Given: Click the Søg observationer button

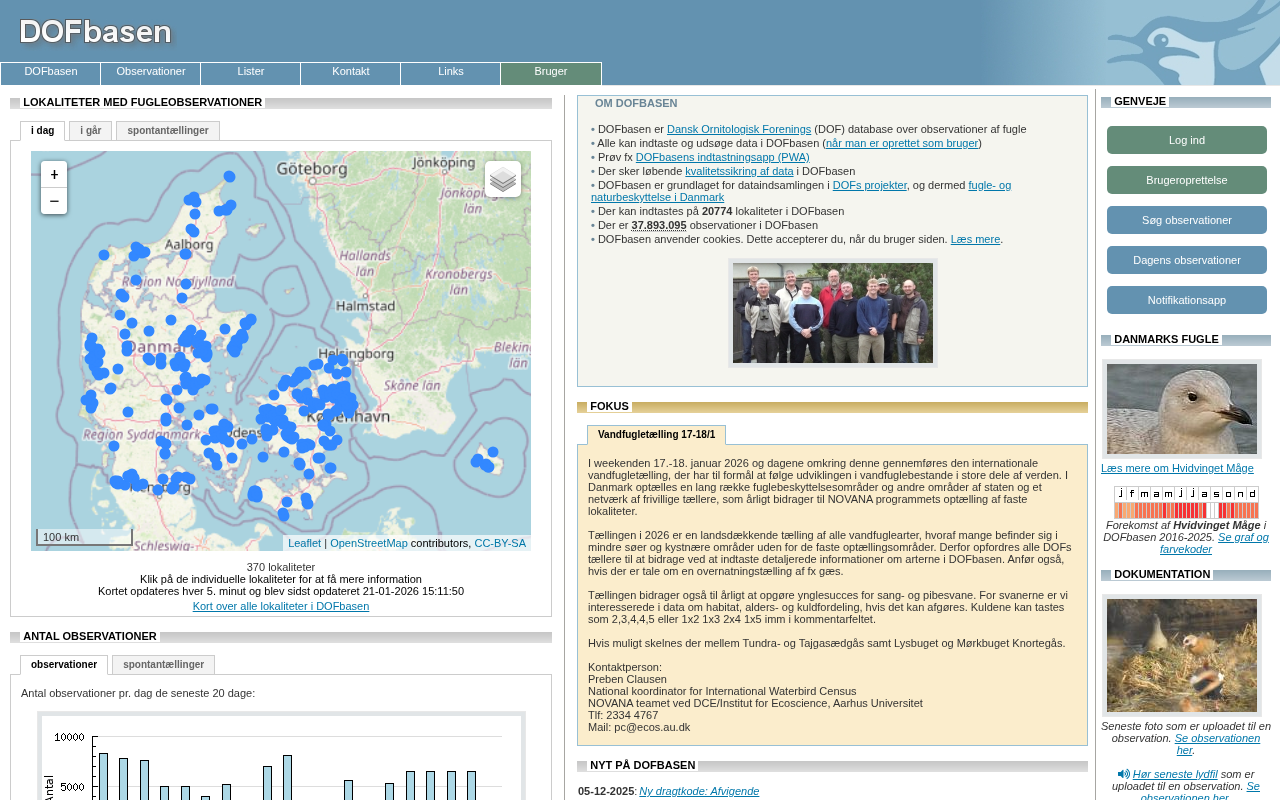Looking at the screenshot, I should click(1186, 220).
